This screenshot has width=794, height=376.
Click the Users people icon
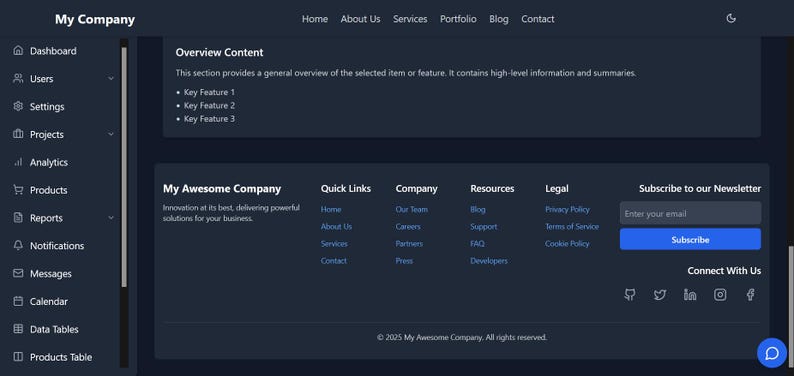18,78
